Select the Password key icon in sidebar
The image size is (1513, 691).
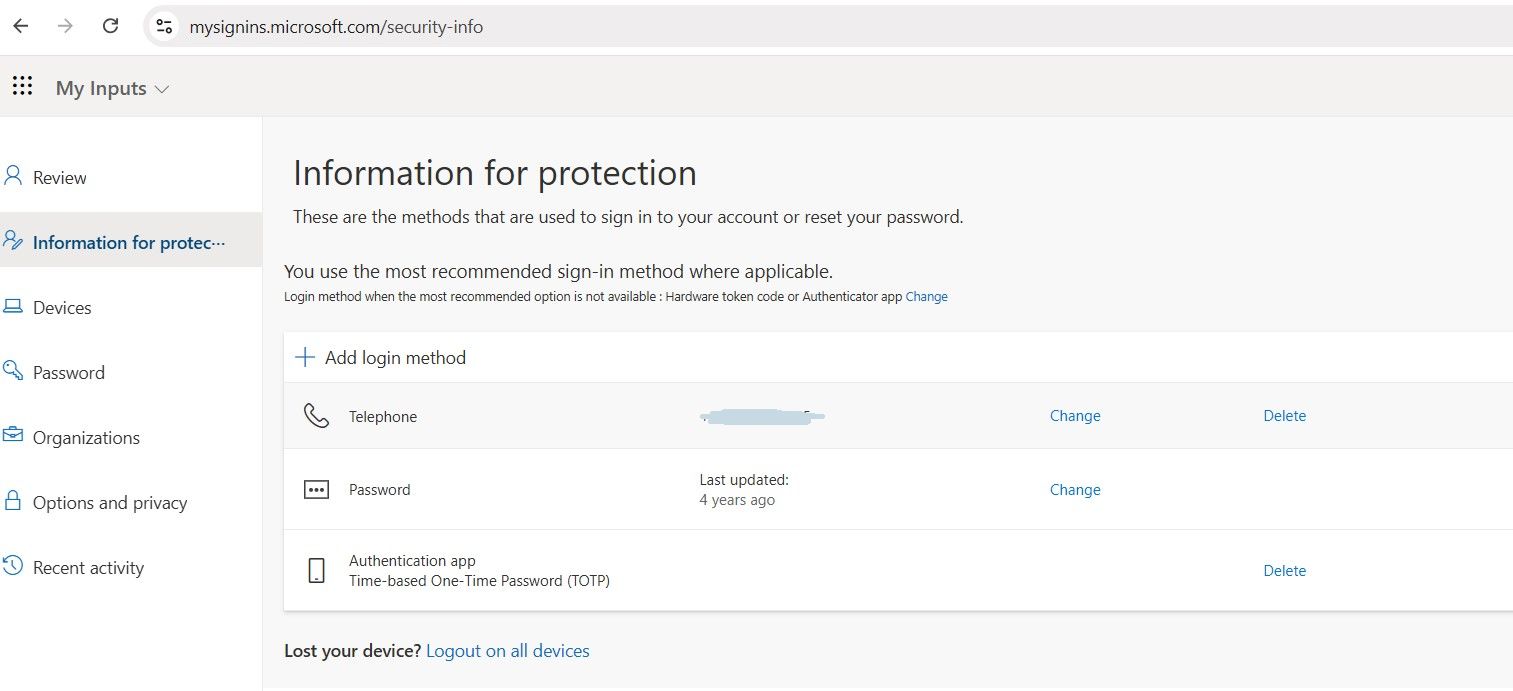pyautogui.click(x=12, y=371)
